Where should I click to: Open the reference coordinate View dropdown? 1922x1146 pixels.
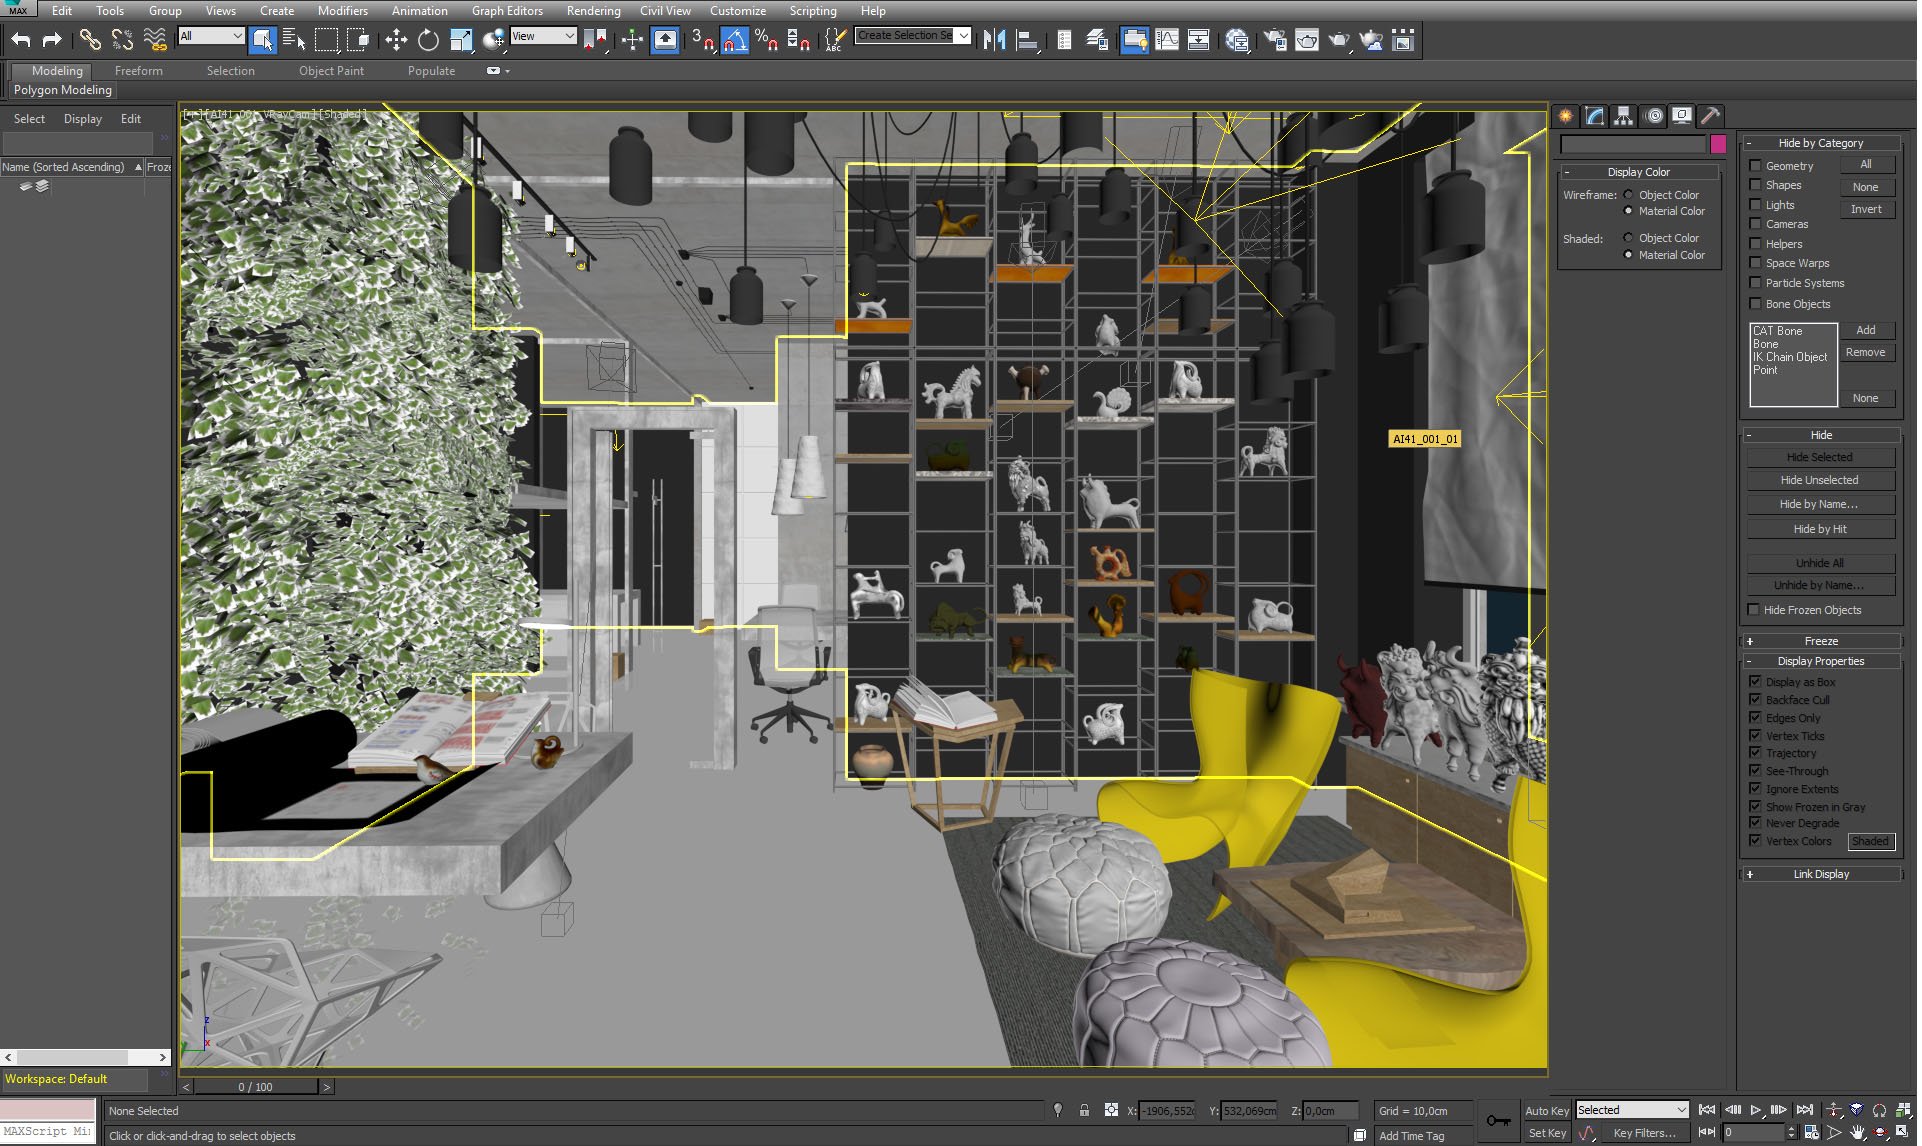click(543, 36)
